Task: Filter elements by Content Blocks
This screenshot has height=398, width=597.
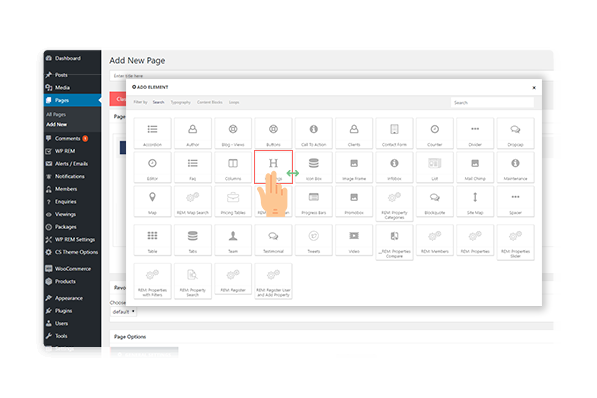Action: tap(209, 102)
